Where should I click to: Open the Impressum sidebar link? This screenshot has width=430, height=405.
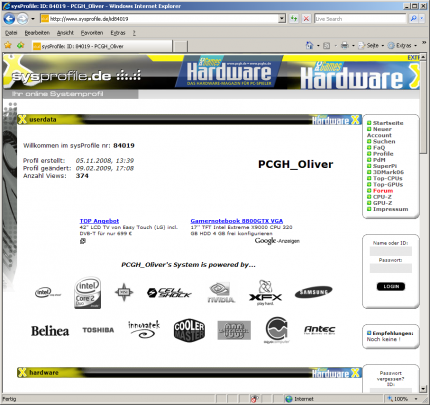pos(390,209)
